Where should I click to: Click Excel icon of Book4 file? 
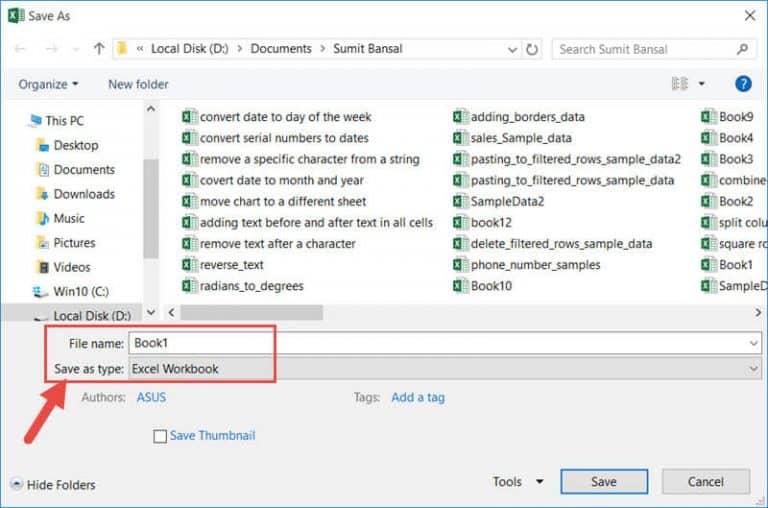tap(708, 138)
